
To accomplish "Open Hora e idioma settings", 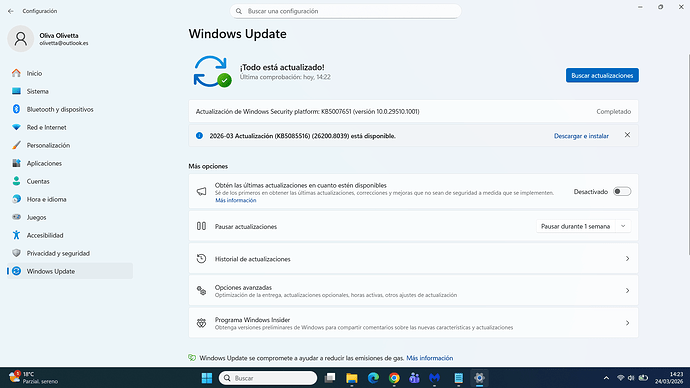I will tap(70, 199).
